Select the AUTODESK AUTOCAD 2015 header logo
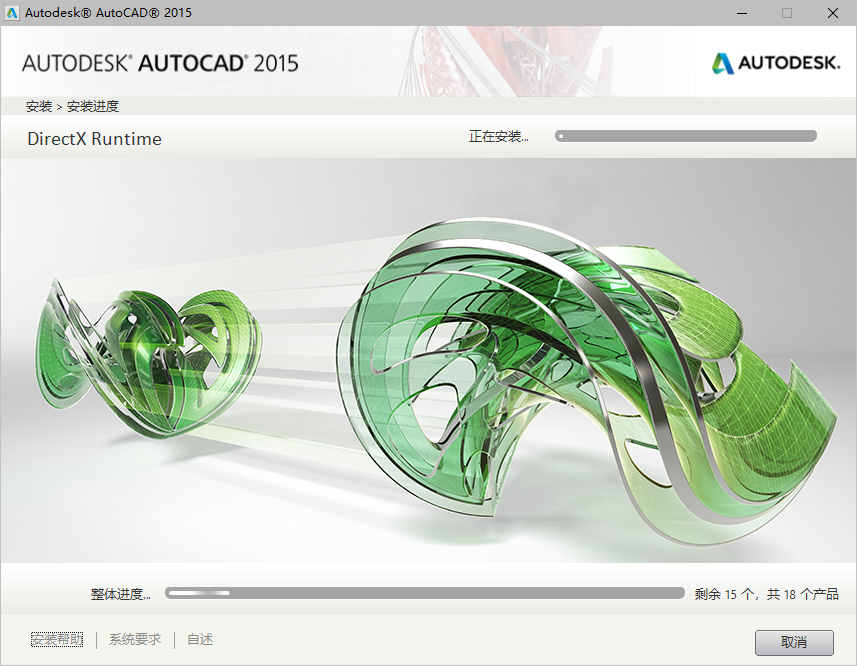The width and height of the screenshot is (857, 666). pyautogui.click(x=160, y=61)
